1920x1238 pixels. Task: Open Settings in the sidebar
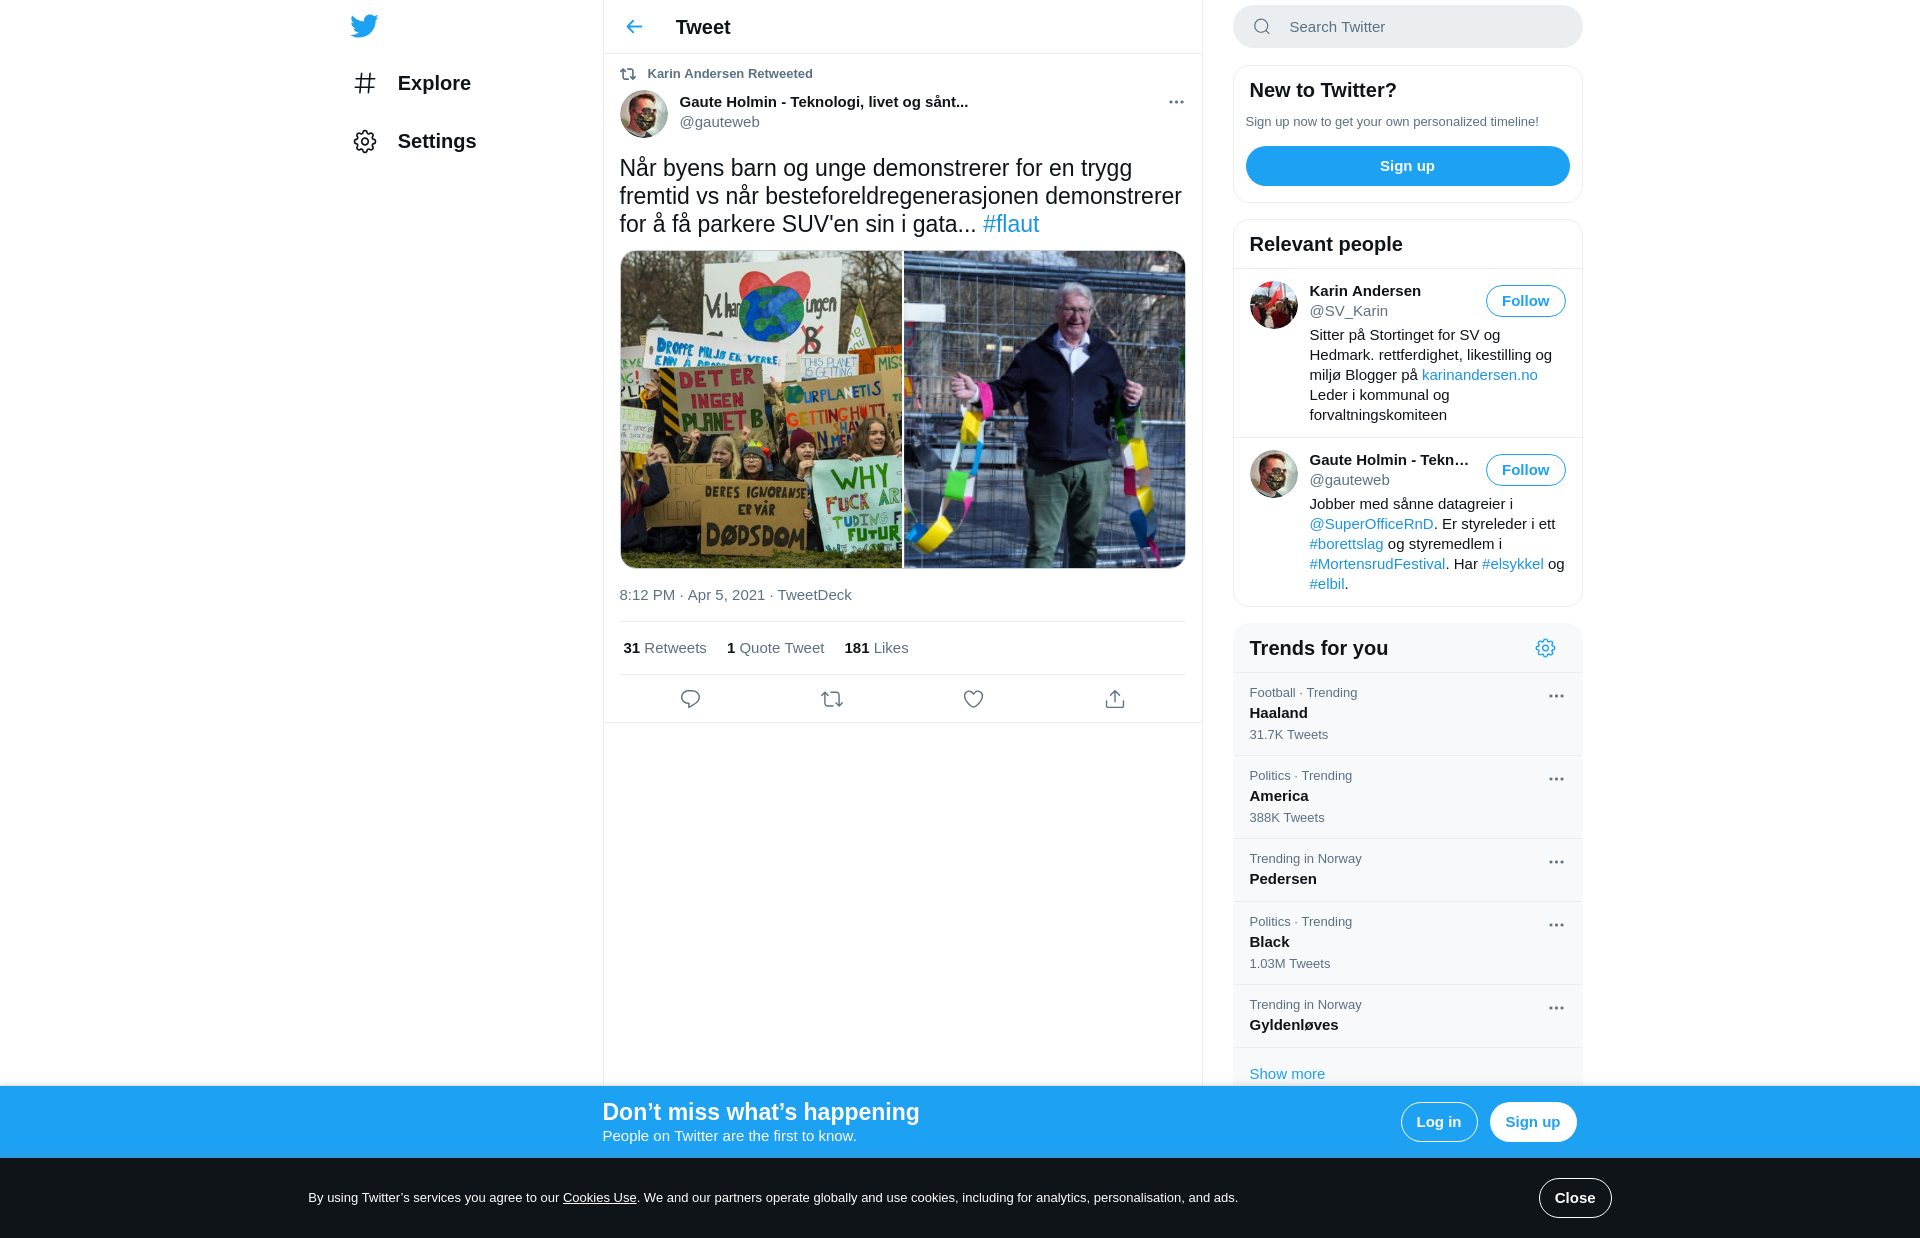[x=436, y=141]
